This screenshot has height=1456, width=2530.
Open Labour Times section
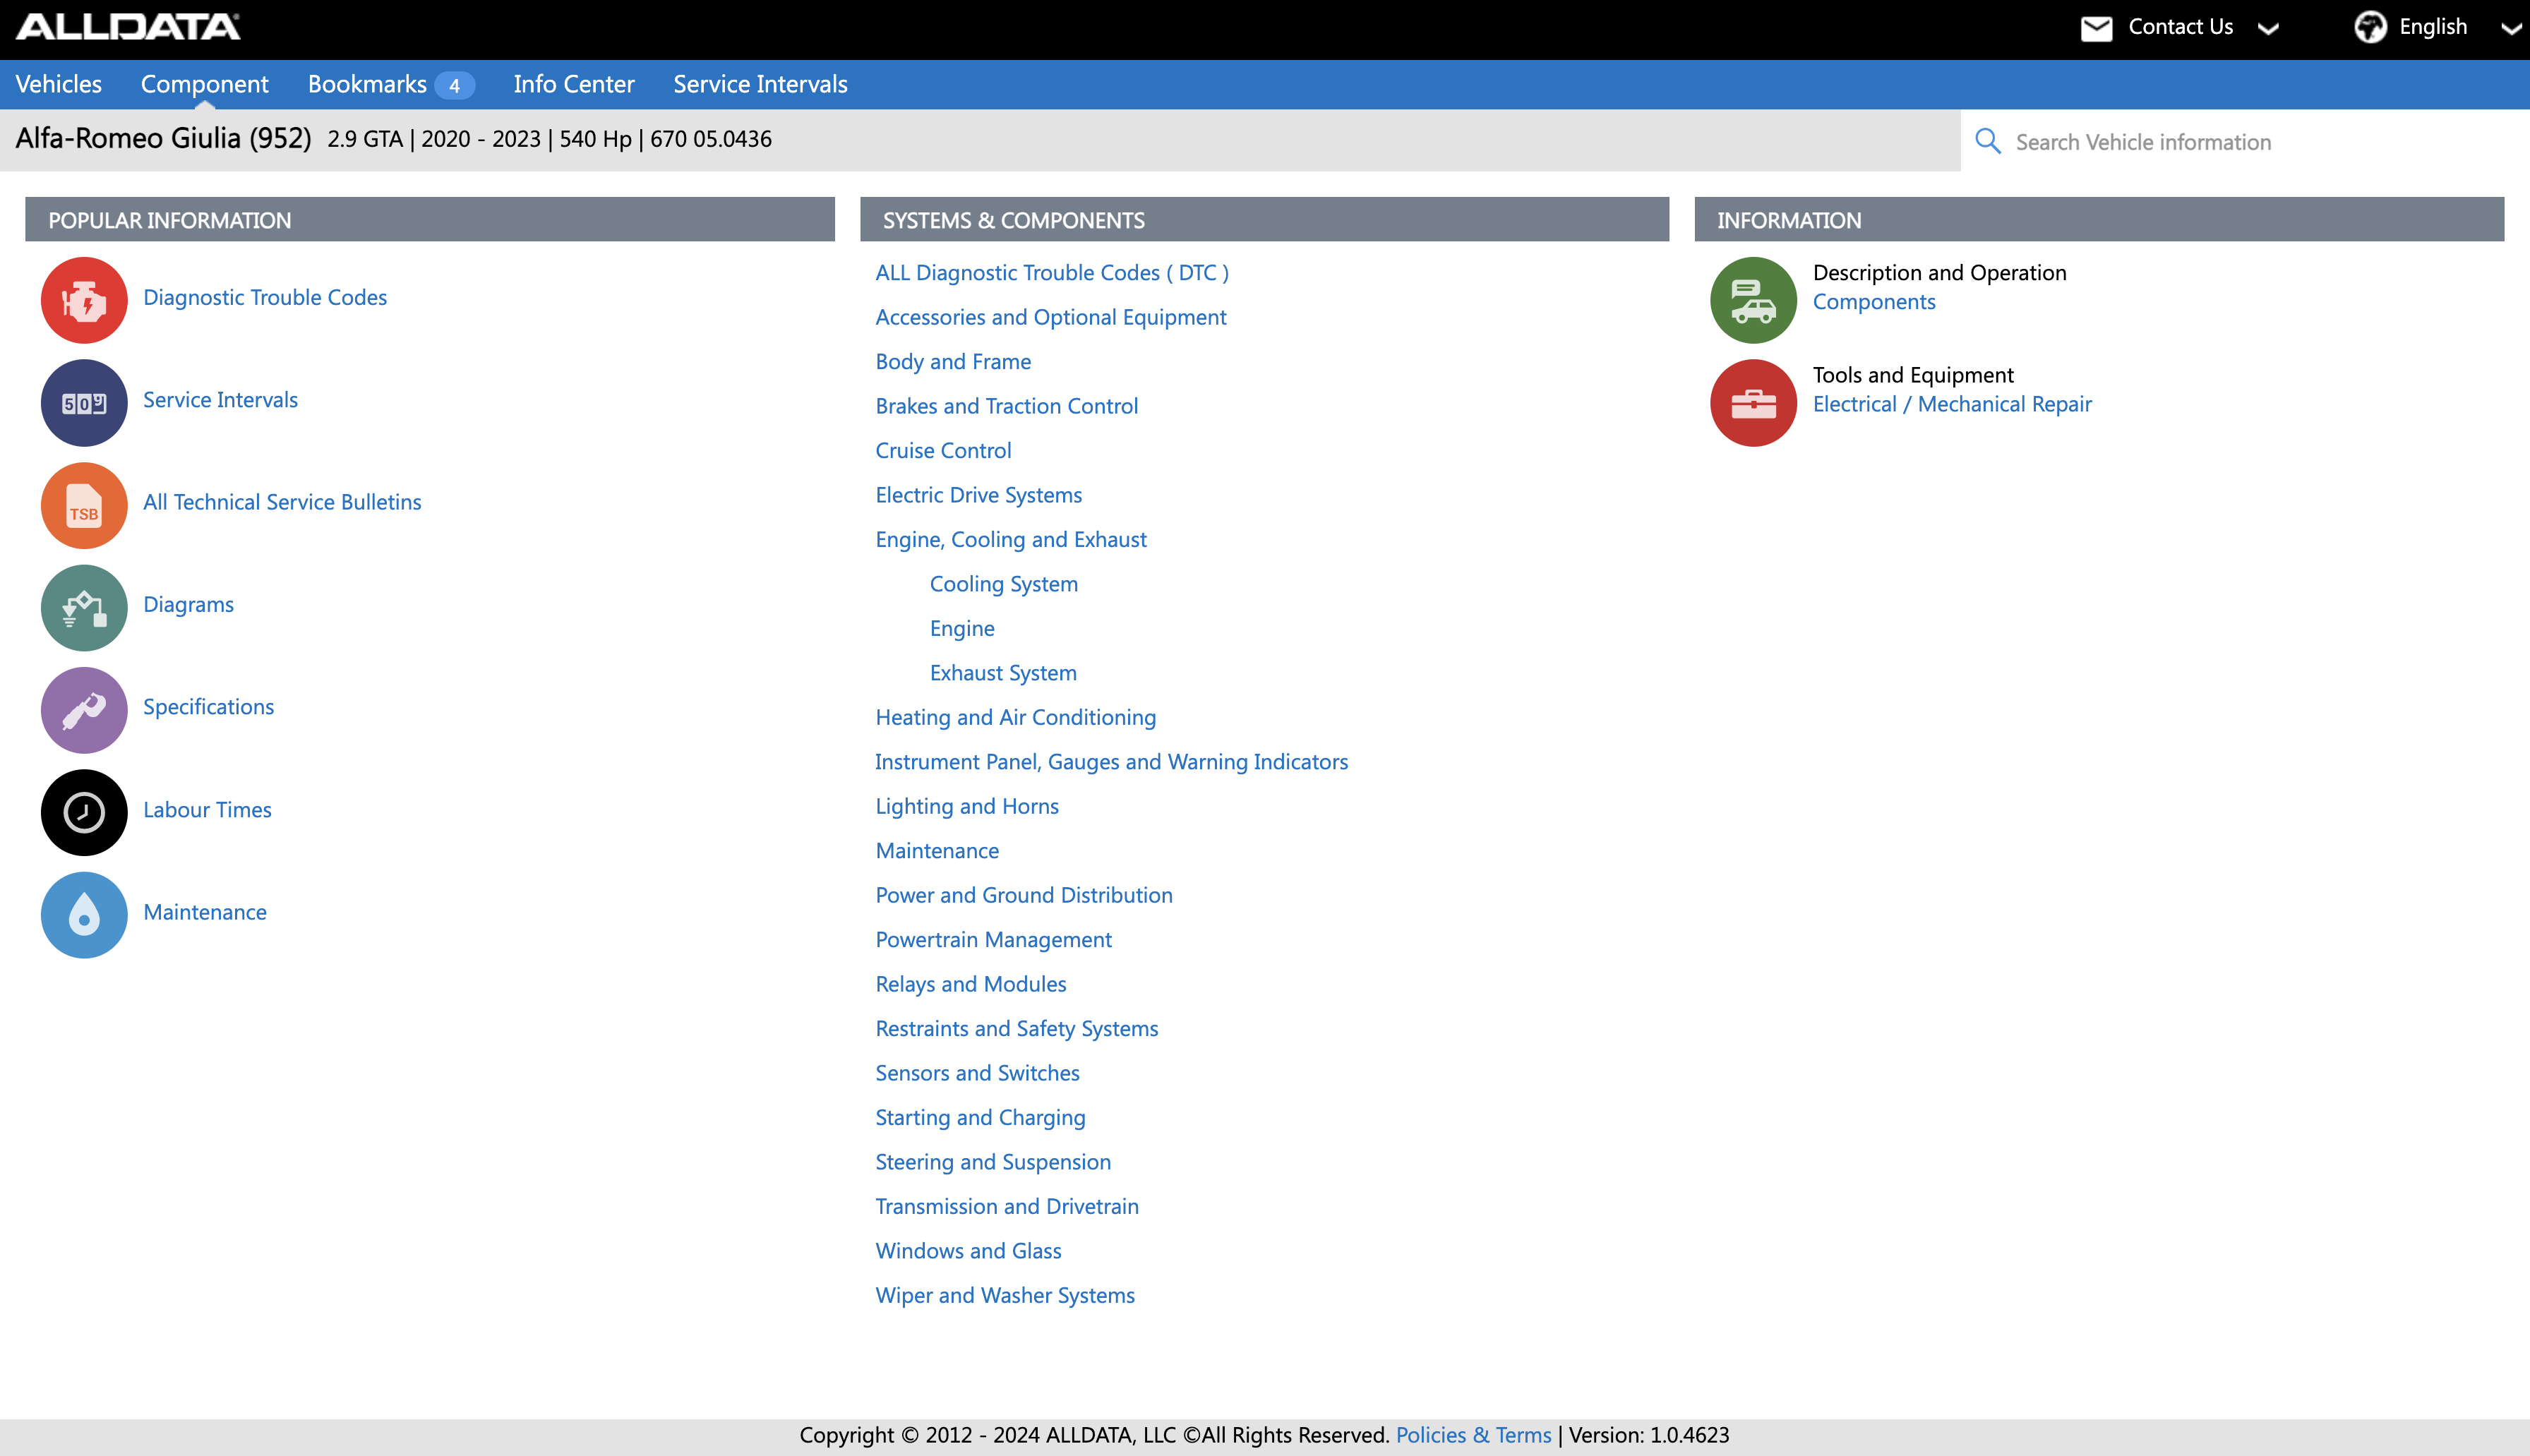[207, 808]
